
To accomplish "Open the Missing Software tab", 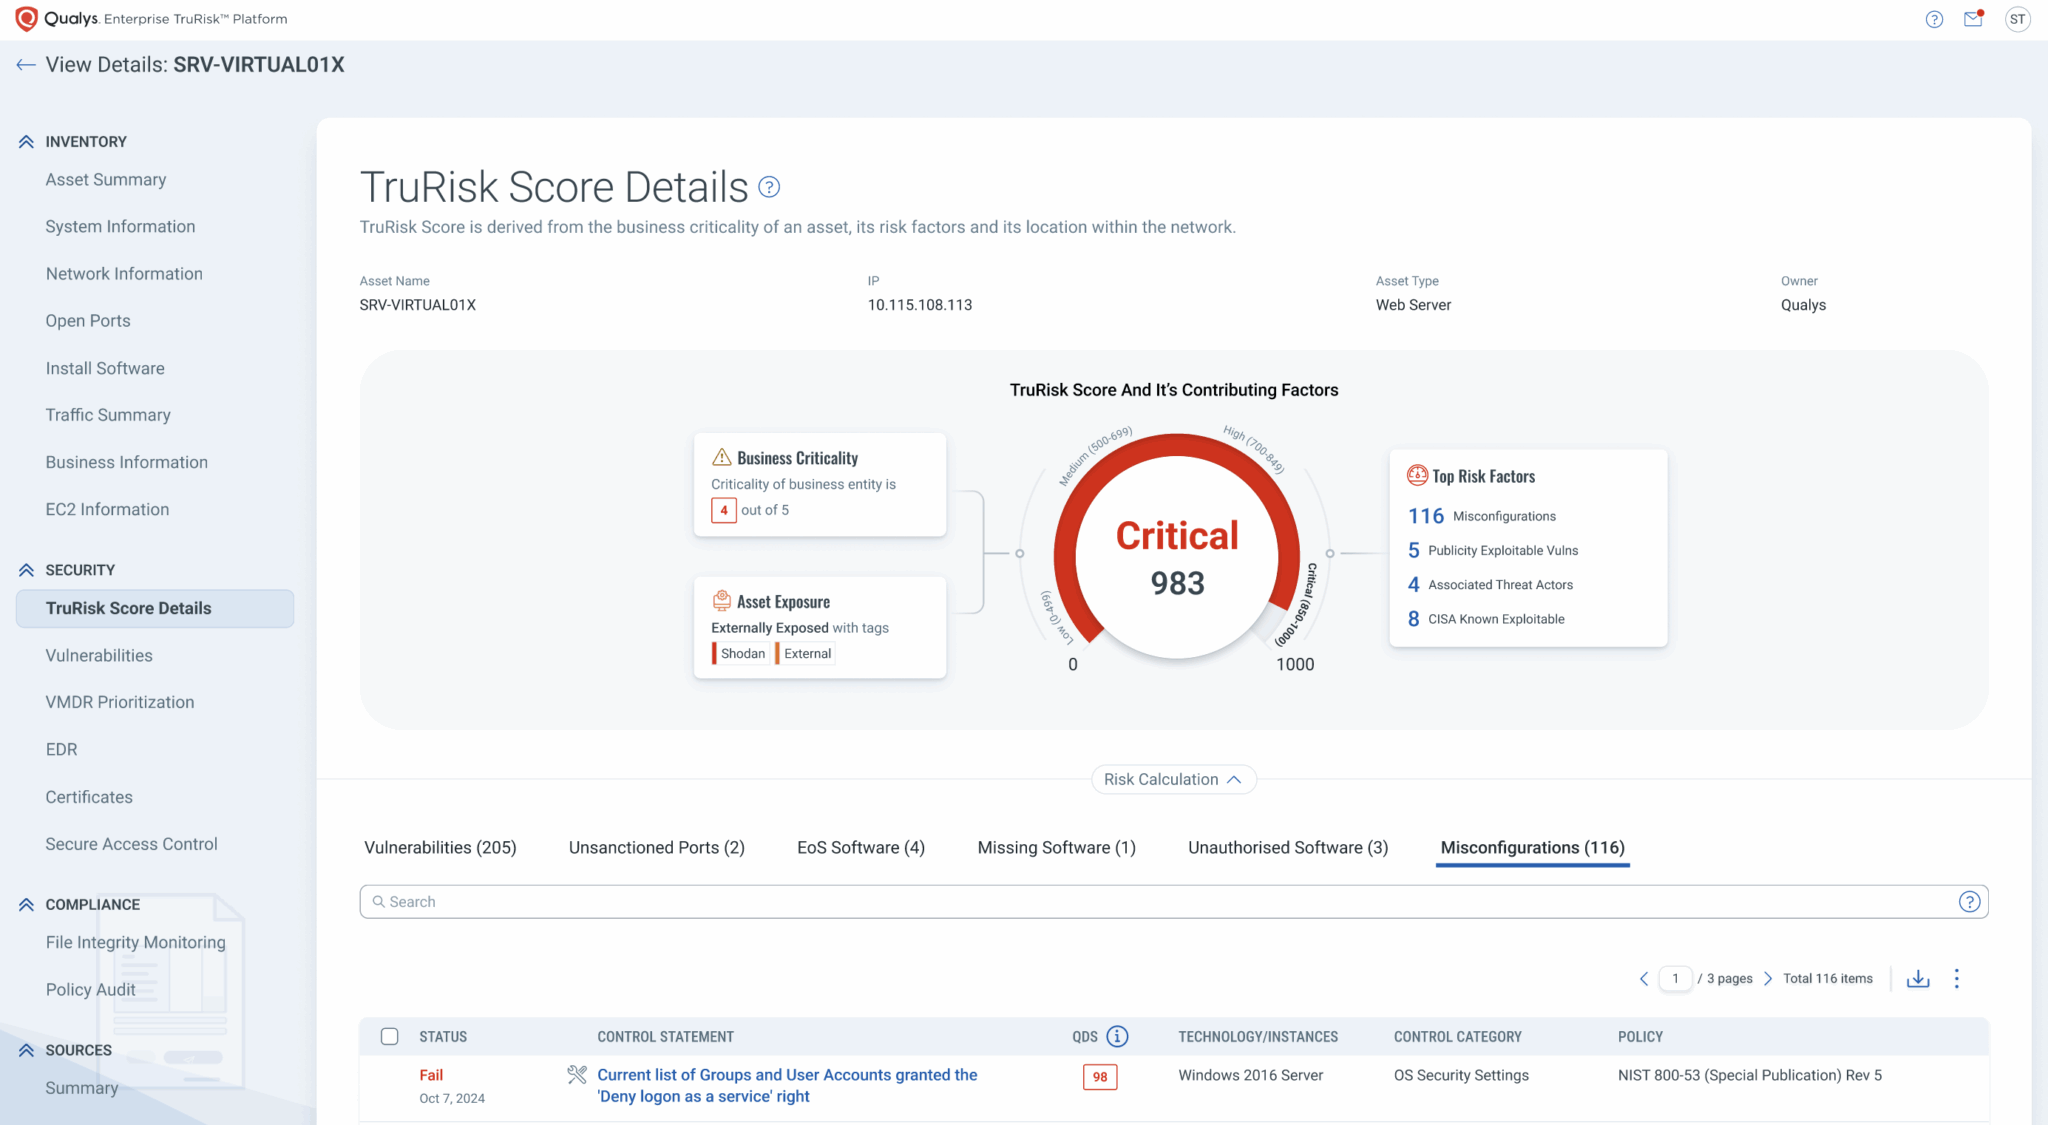I will click(1056, 847).
